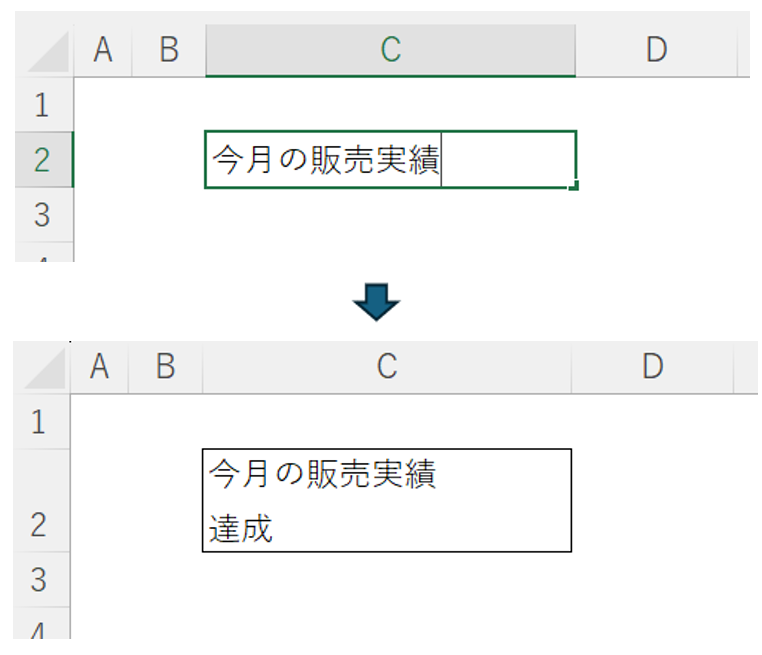The width and height of the screenshot is (762, 655).
Task: Click inside the cell being edited with 今月の販売実績
Action: pos(390,160)
